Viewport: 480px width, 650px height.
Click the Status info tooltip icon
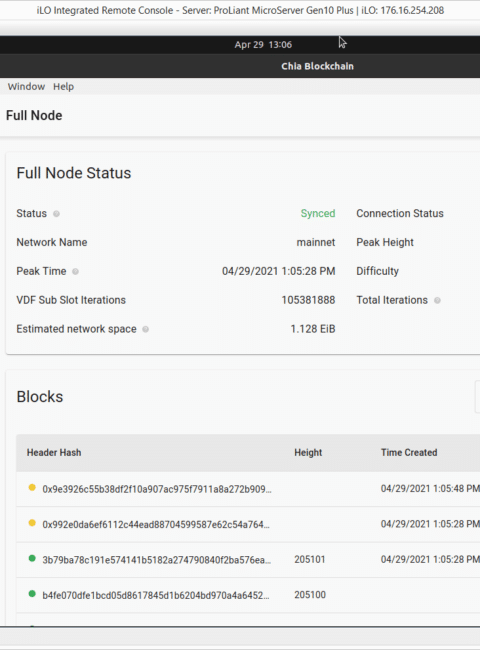pyautogui.click(x=56, y=214)
